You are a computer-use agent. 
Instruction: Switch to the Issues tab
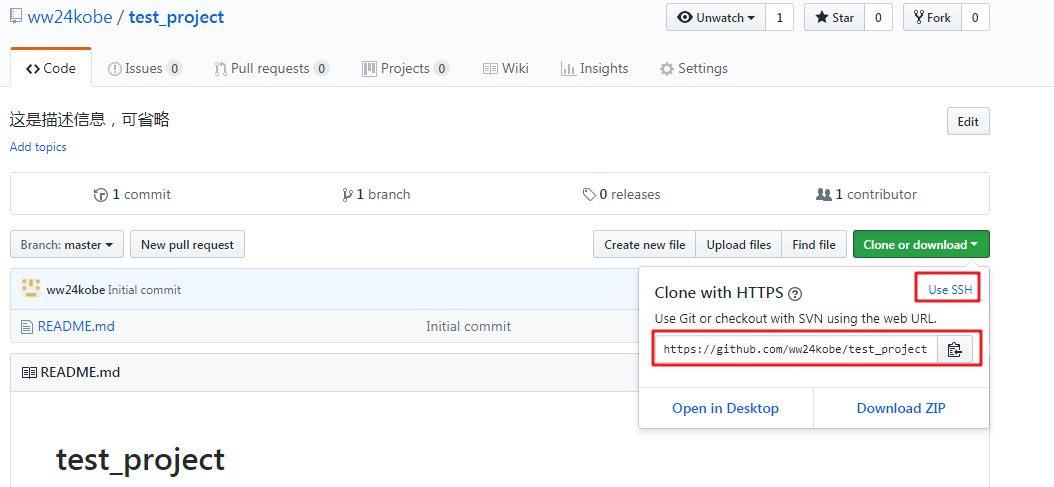[x=144, y=69]
